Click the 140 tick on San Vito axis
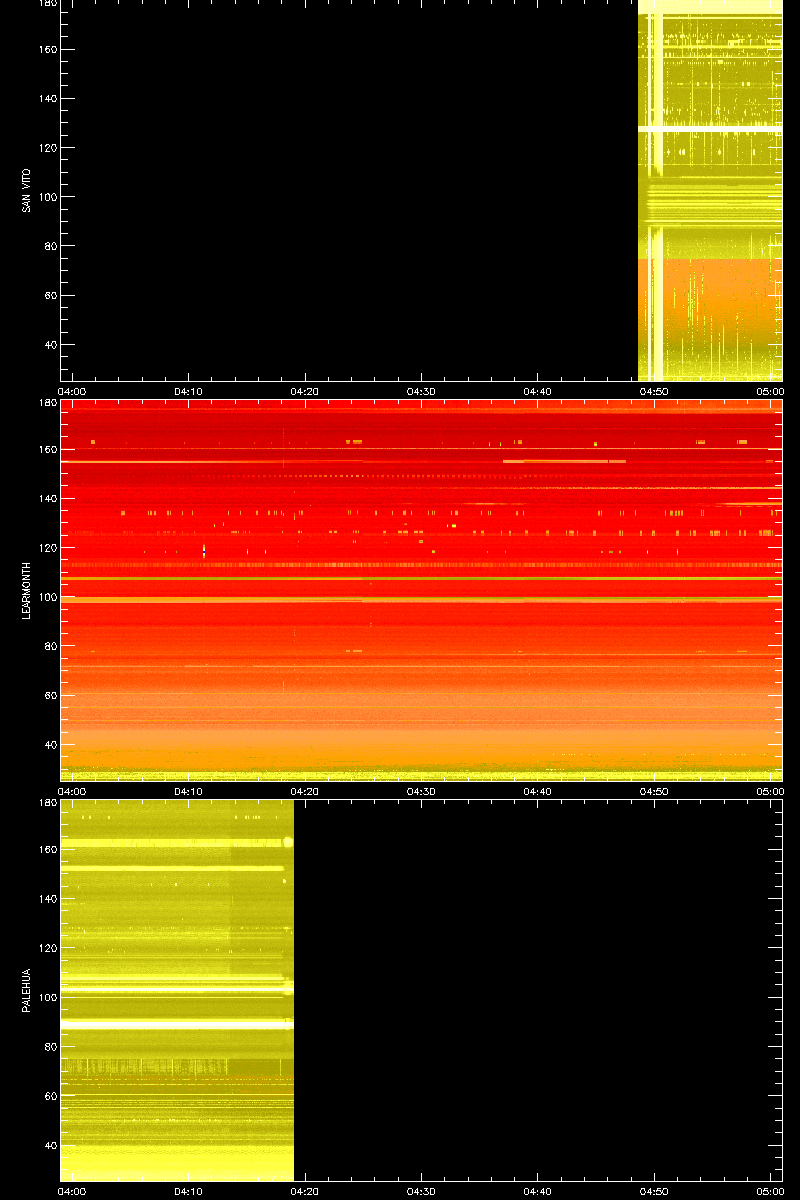This screenshot has height=1200, width=800. tap(47, 99)
